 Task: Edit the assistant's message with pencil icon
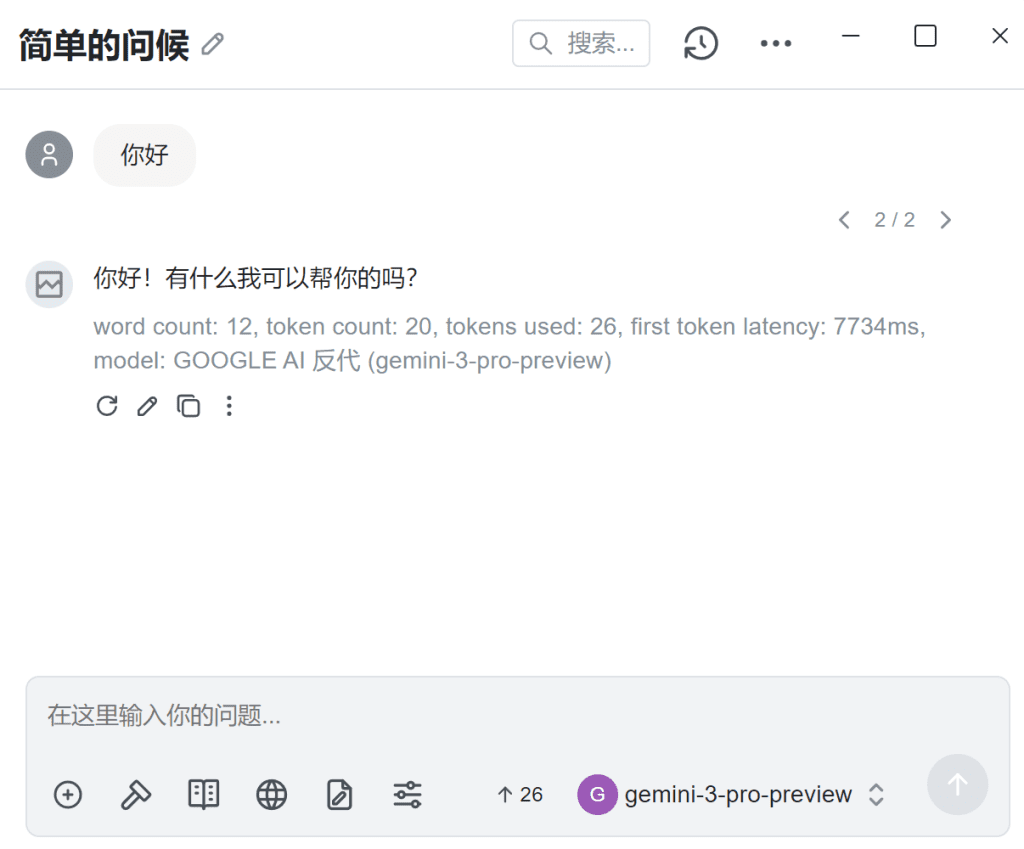click(x=147, y=406)
